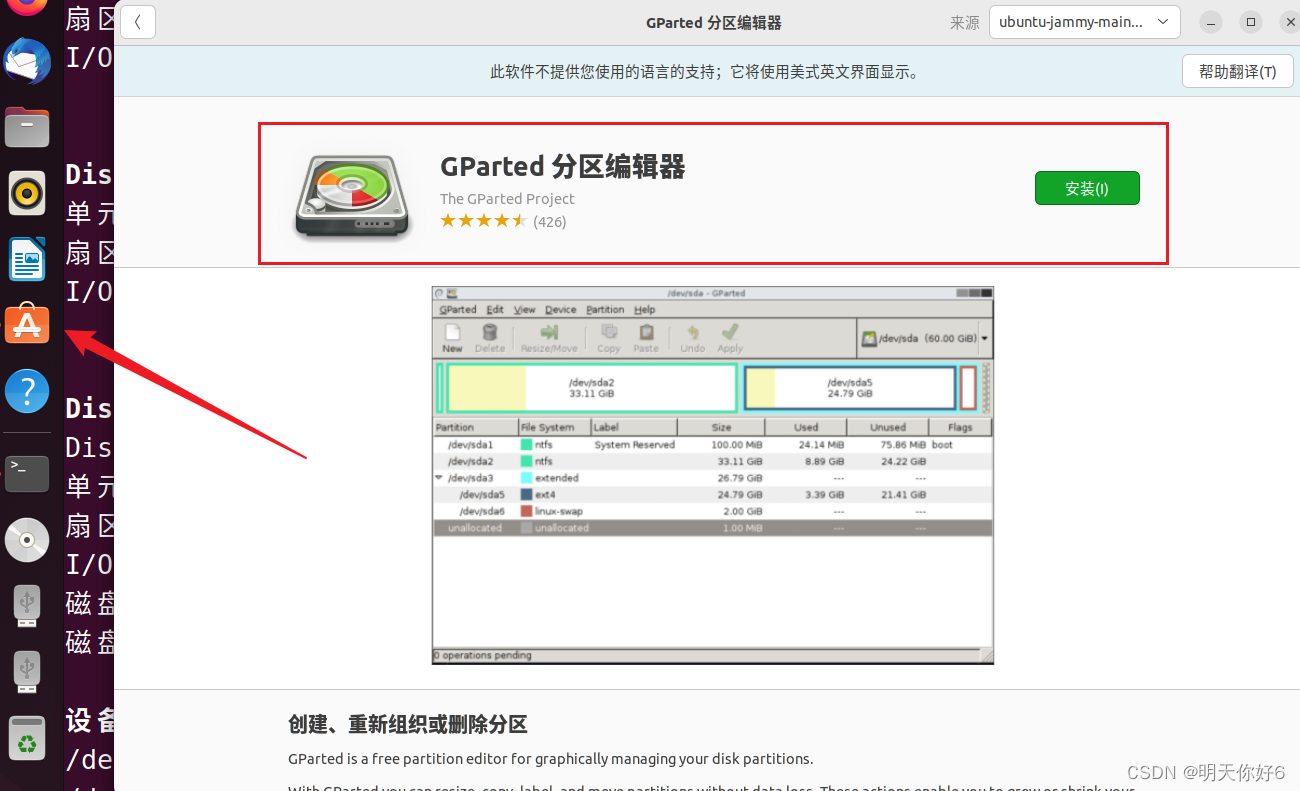1300x791 pixels.
Task: Click the GParted disk-drive app icon
Action: click(352, 193)
